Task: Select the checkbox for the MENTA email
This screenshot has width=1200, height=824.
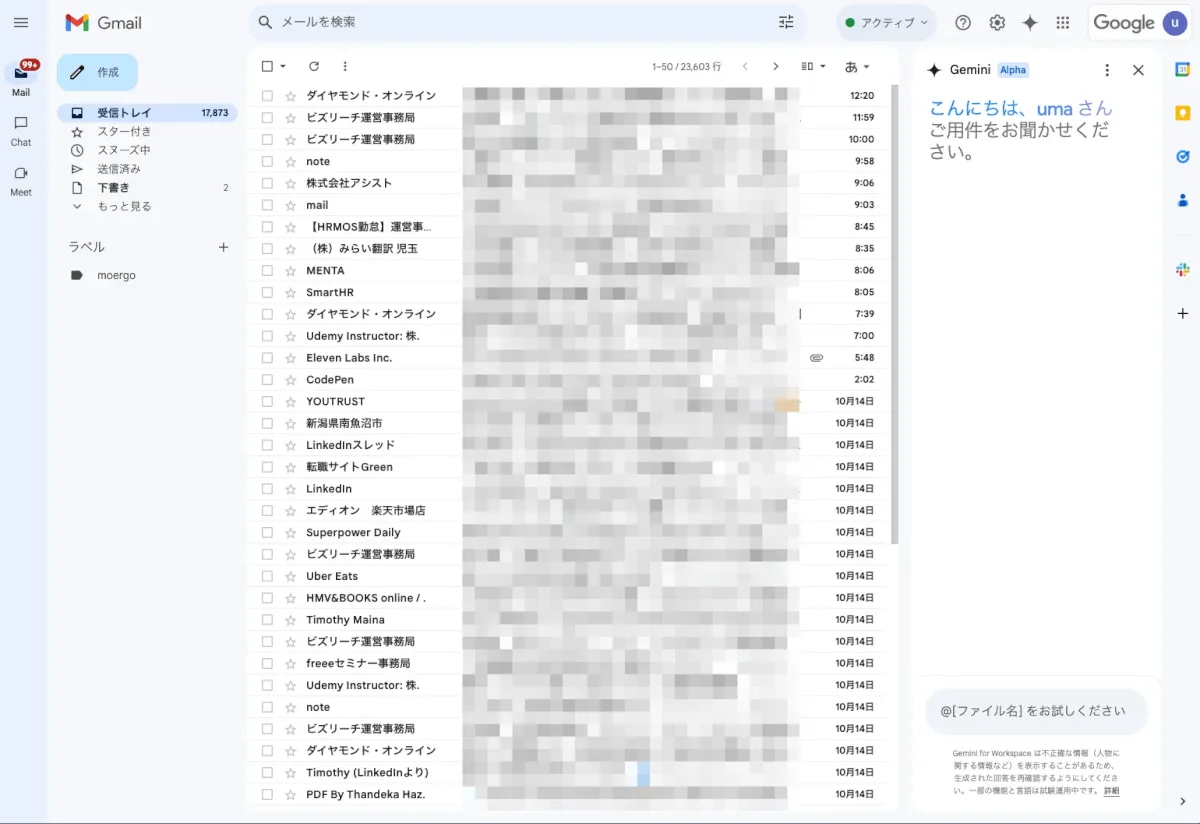Action: (267, 270)
